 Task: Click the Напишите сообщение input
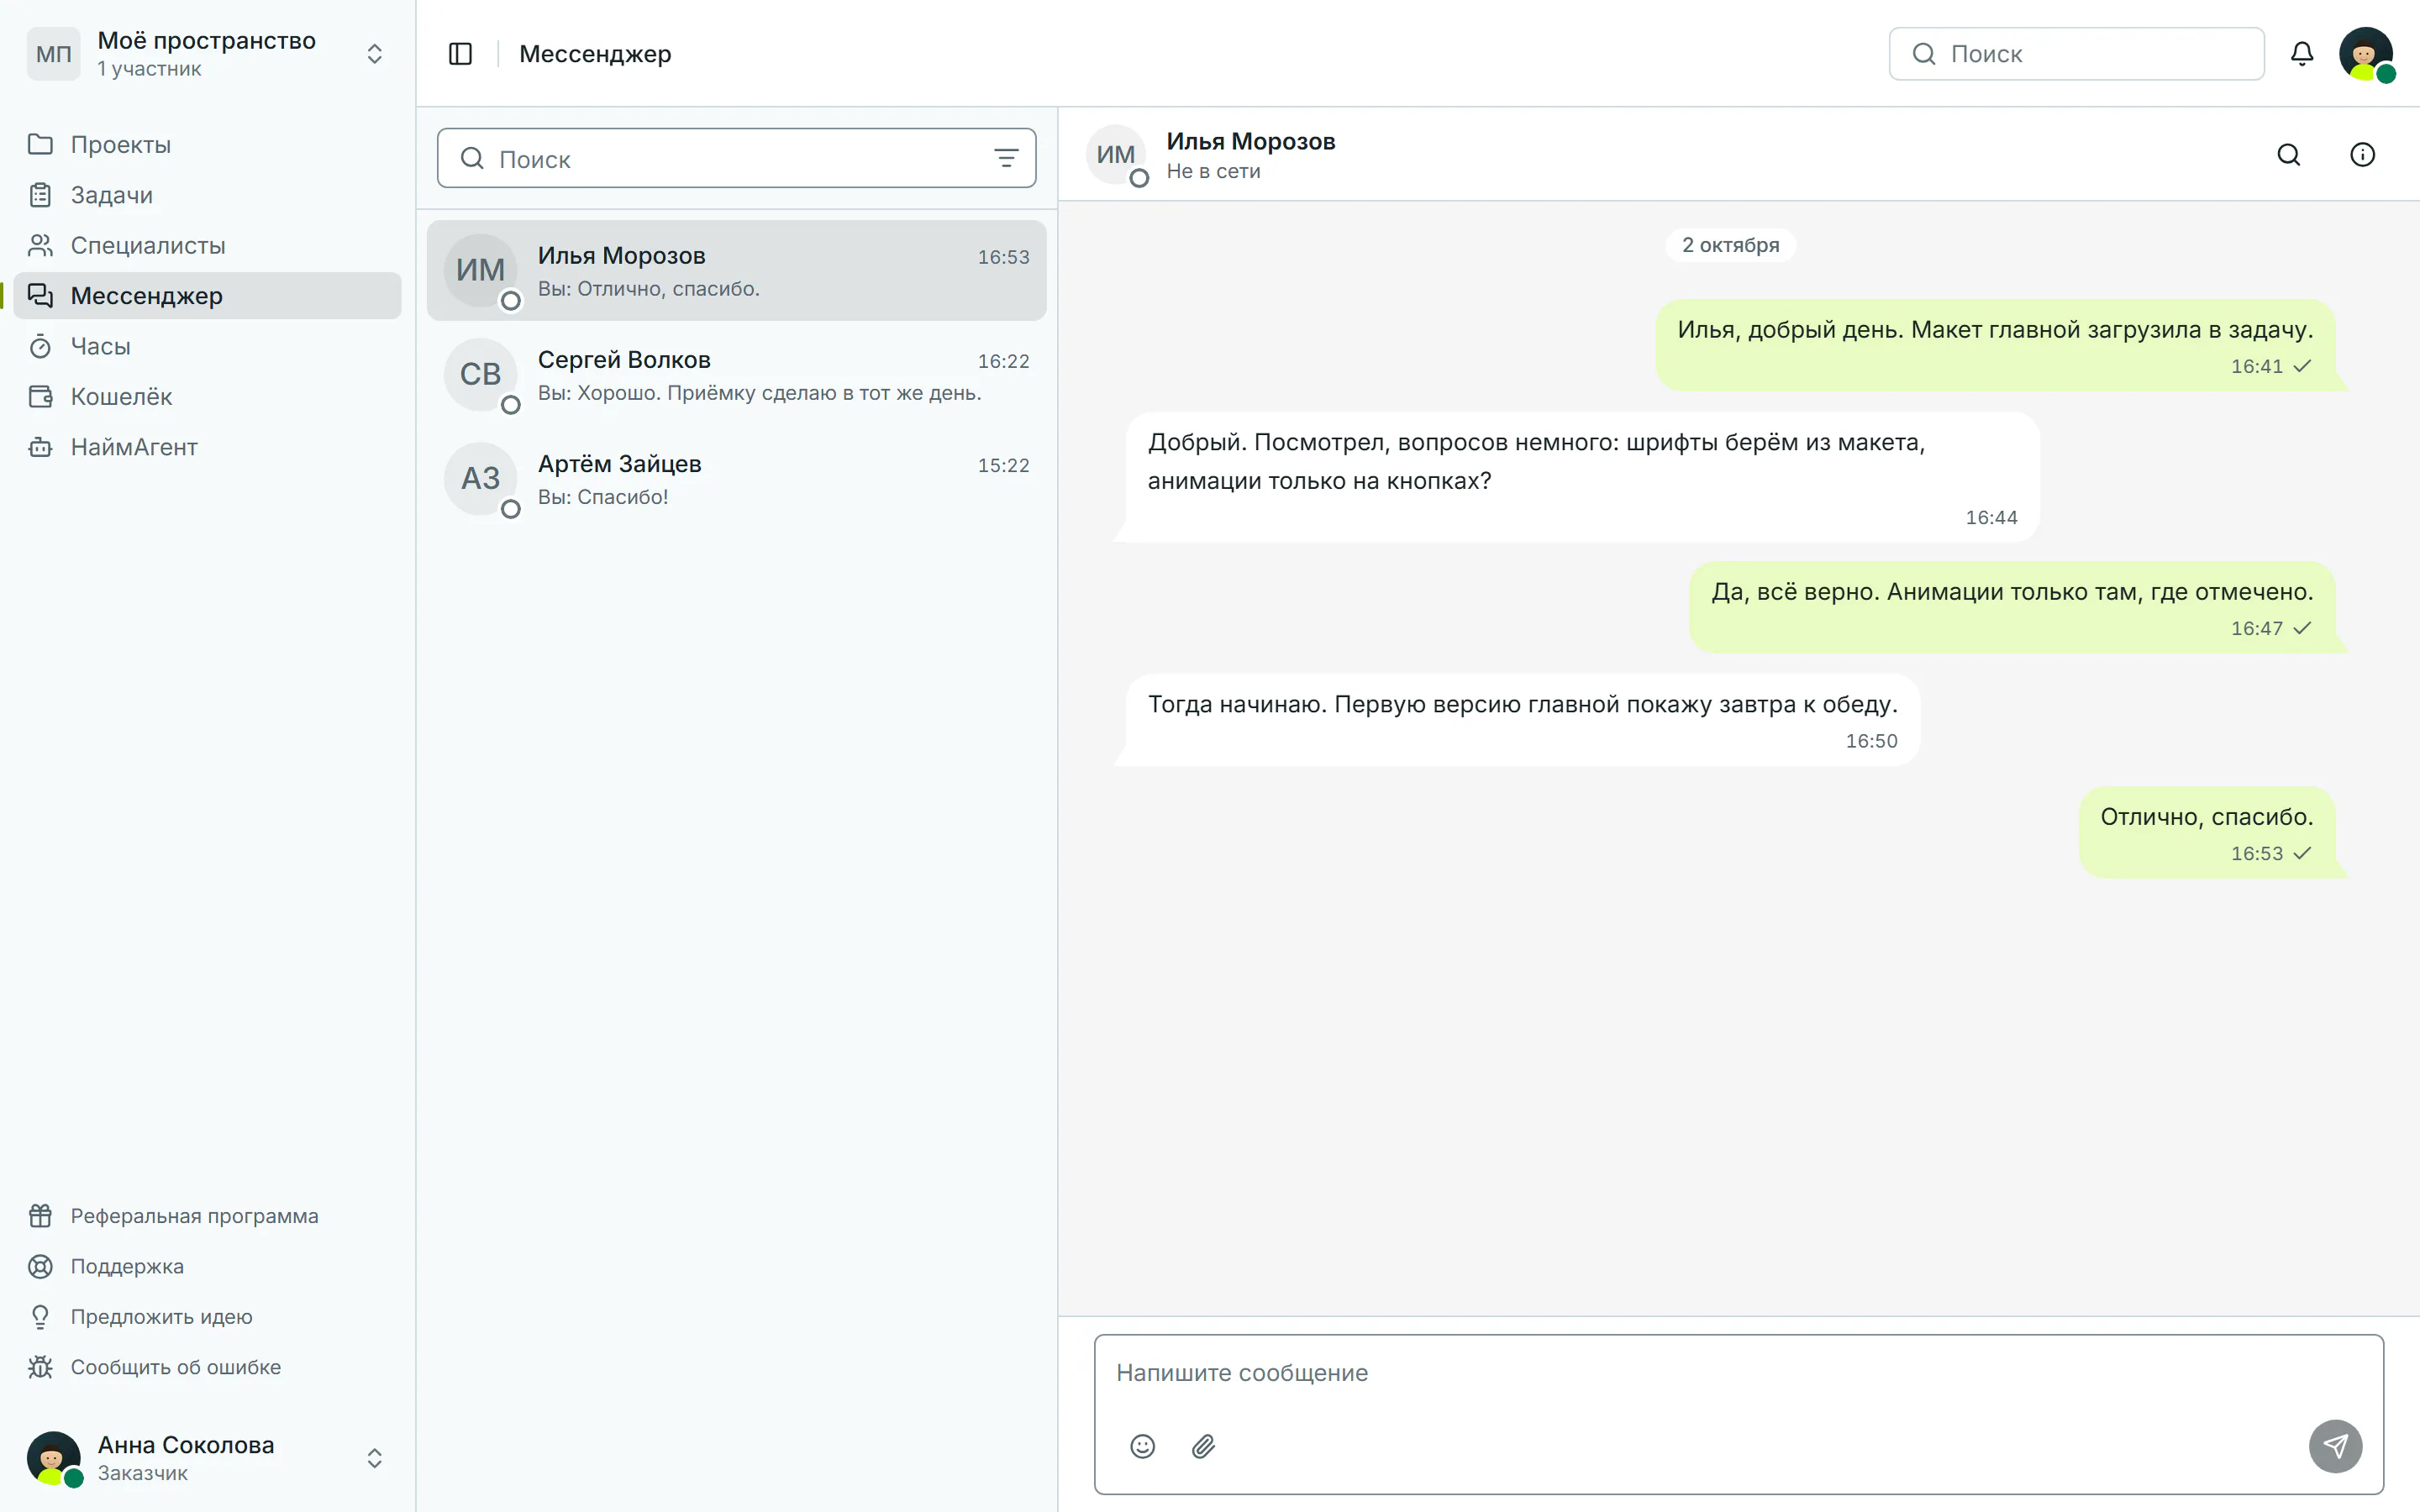(x=1738, y=1373)
